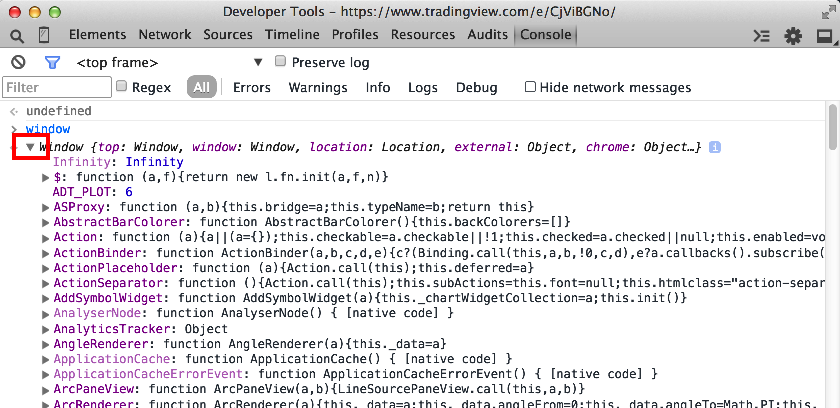840x408 pixels.
Task: Click the 'ADT_PLOT: 6' property row
Action: [92, 192]
